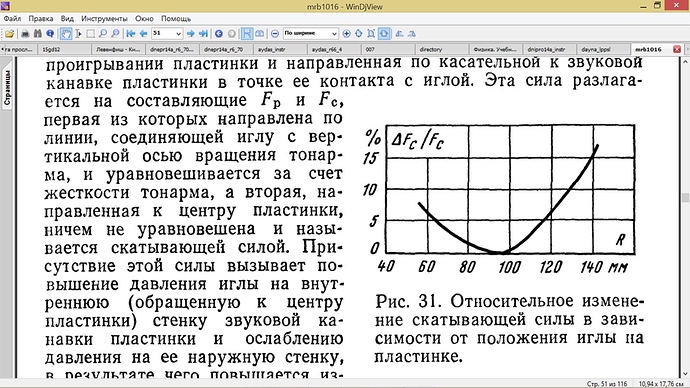The height and width of the screenshot is (388, 690).
Task: Switch to the dayna_lppsl tab
Action: coord(603,49)
